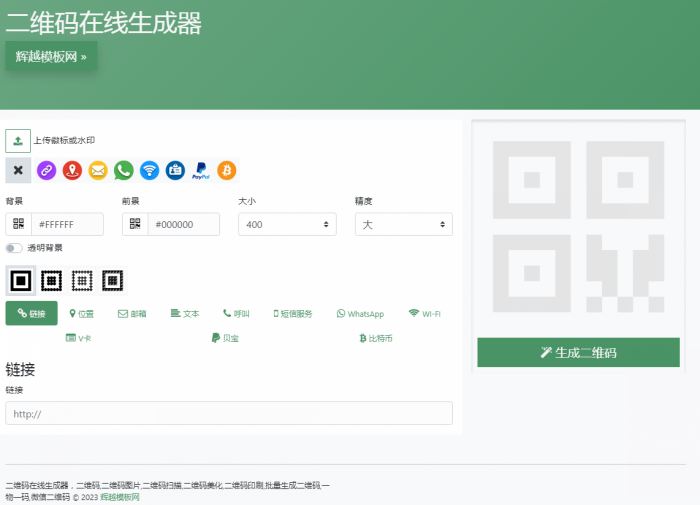Pick the yellow email envelope watermark icon
Image resolution: width=700 pixels, height=505 pixels.
click(x=98, y=171)
